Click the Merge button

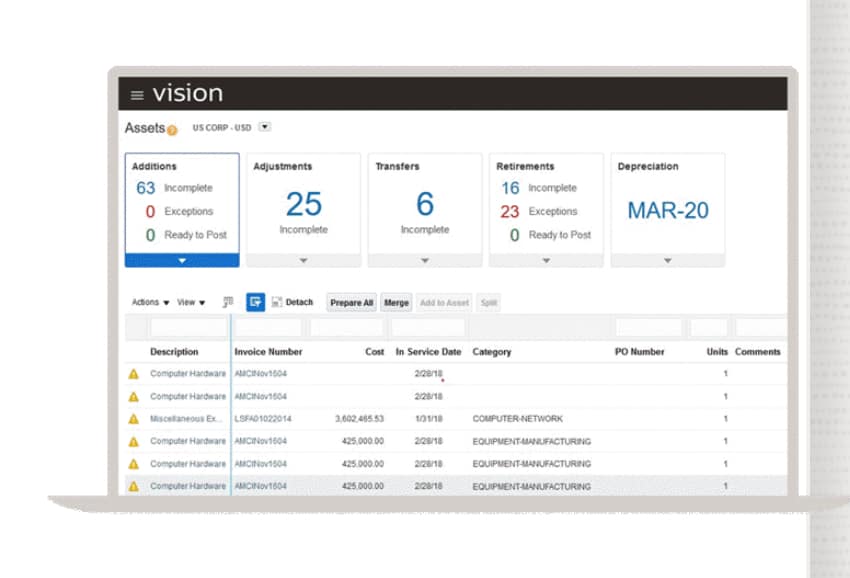point(396,303)
